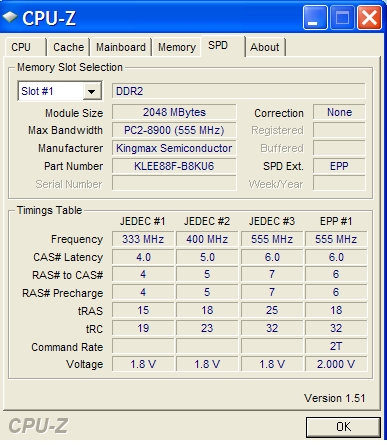387x445 pixels.
Task: Click the 2T Command Rate cell
Action: click(336, 346)
